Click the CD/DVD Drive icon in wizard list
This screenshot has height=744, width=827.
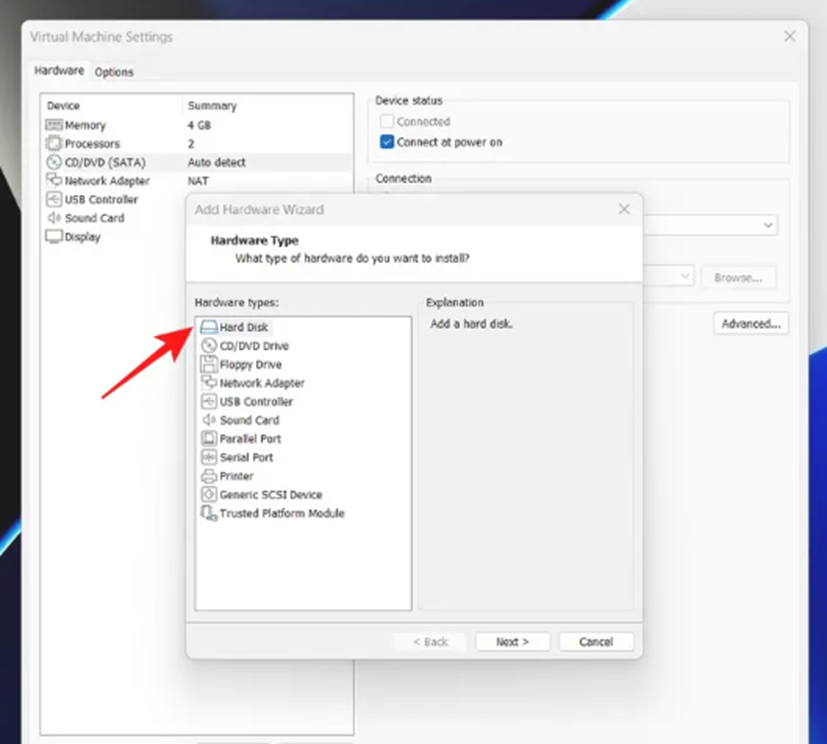pyautogui.click(x=209, y=346)
